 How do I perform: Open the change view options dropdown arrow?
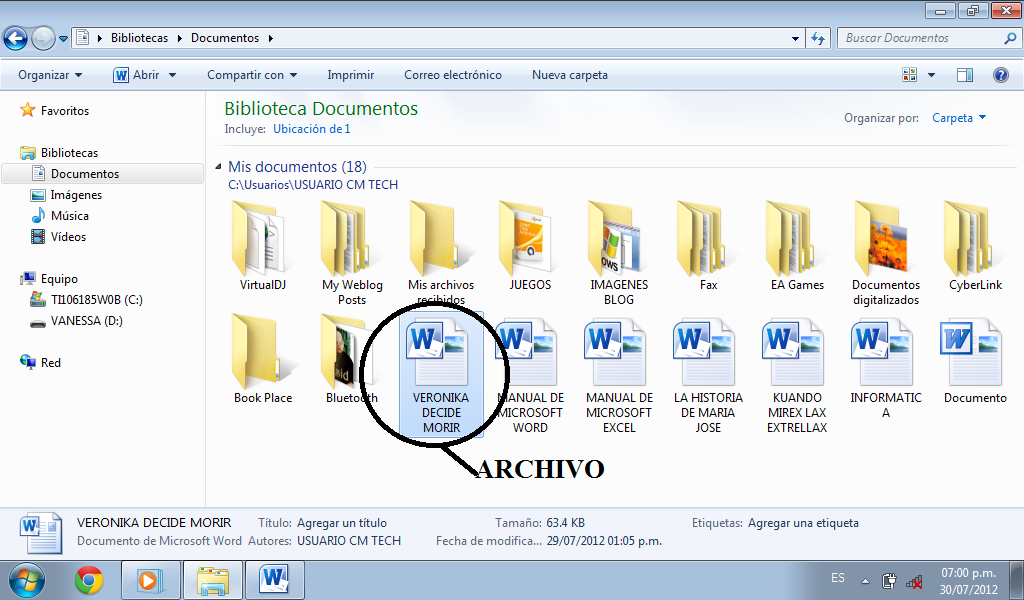931,75
